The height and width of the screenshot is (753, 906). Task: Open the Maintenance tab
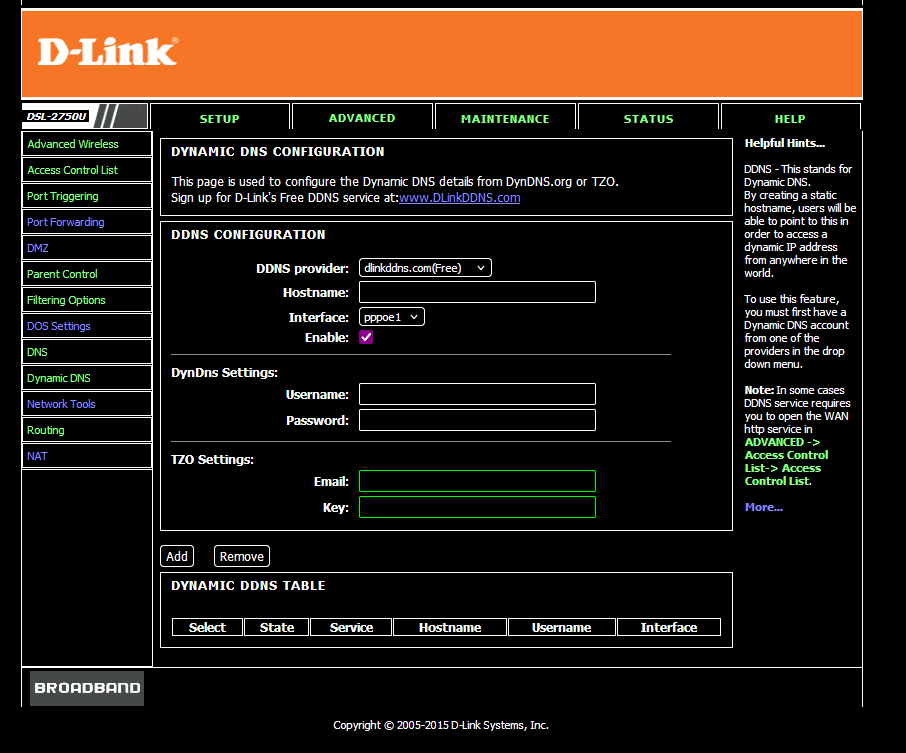[x=505, y=119]
